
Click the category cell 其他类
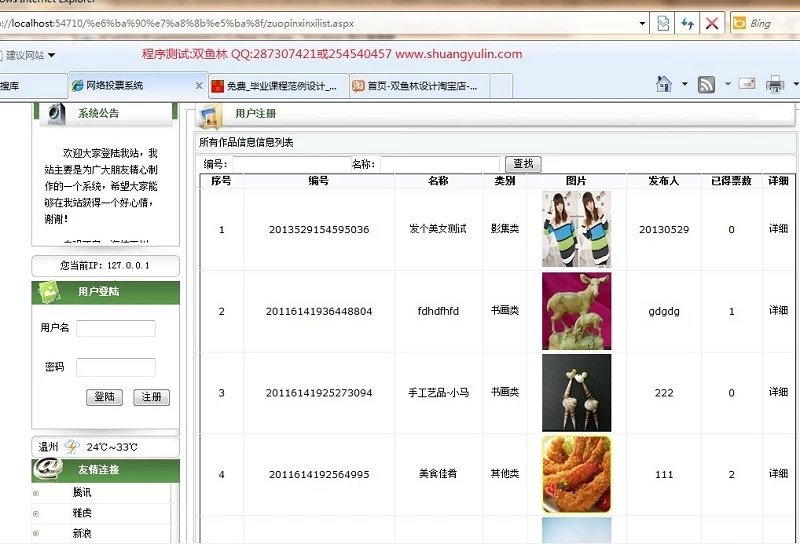point(505,474)
